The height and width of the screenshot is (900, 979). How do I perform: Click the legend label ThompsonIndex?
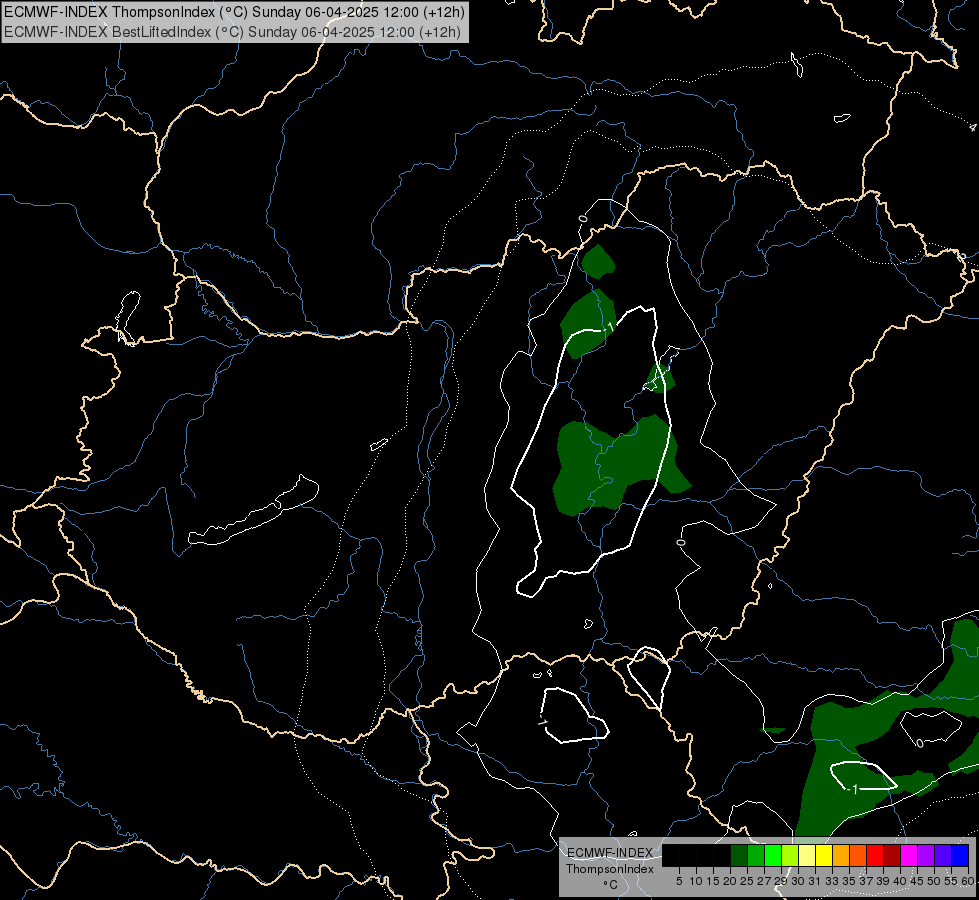pyautogui.click(x=610, y=869)
